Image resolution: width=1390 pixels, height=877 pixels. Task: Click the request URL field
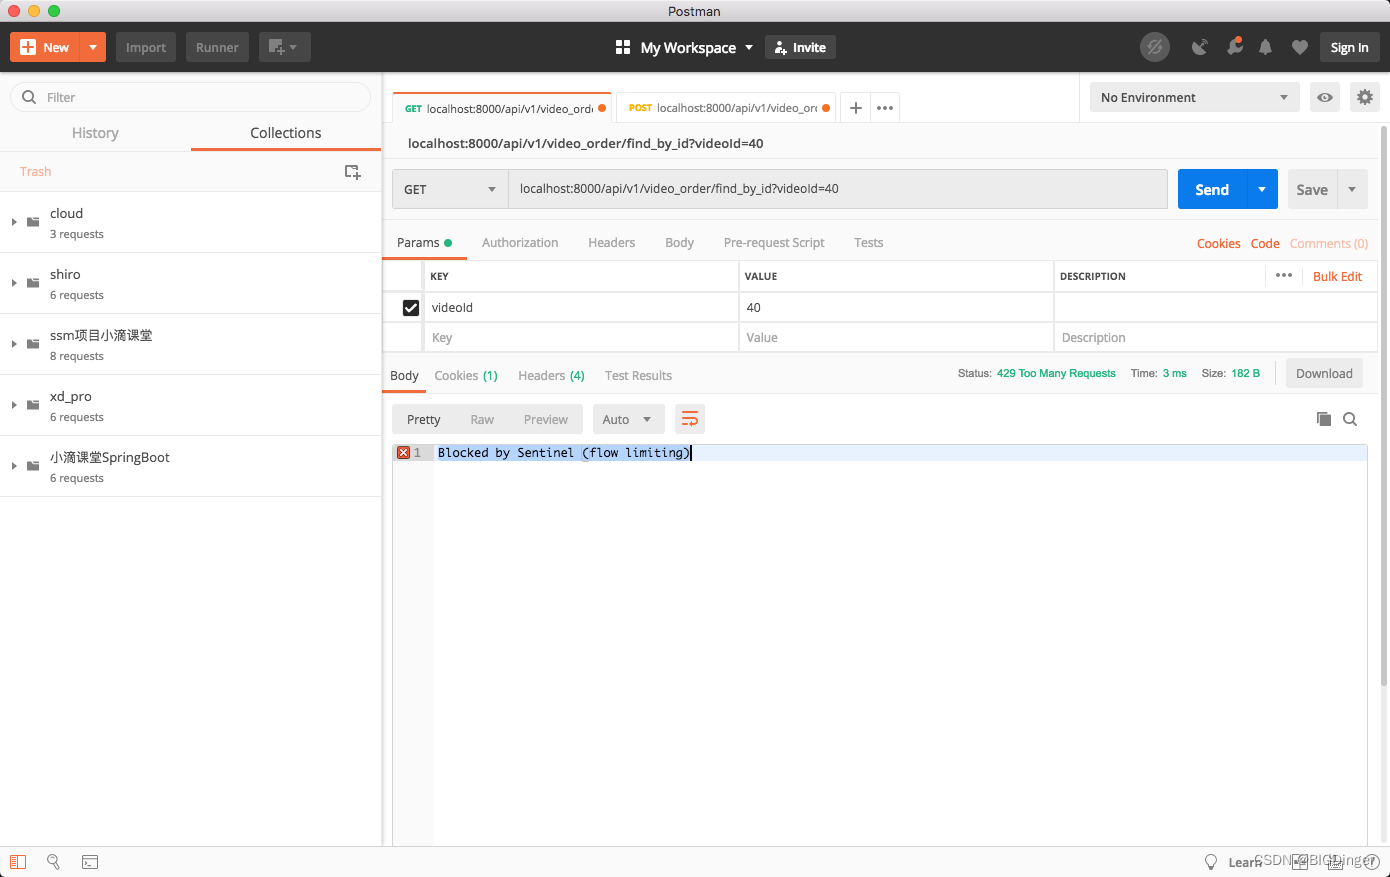pos(838,189)
